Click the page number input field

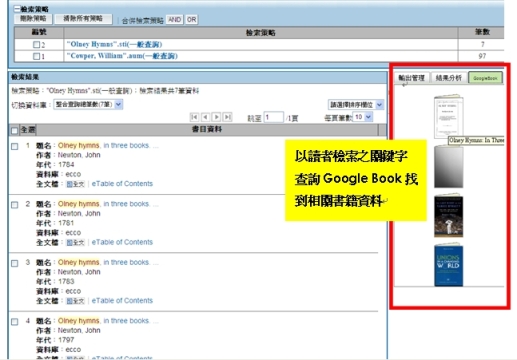pyautogui.click(x=273, y=117)
